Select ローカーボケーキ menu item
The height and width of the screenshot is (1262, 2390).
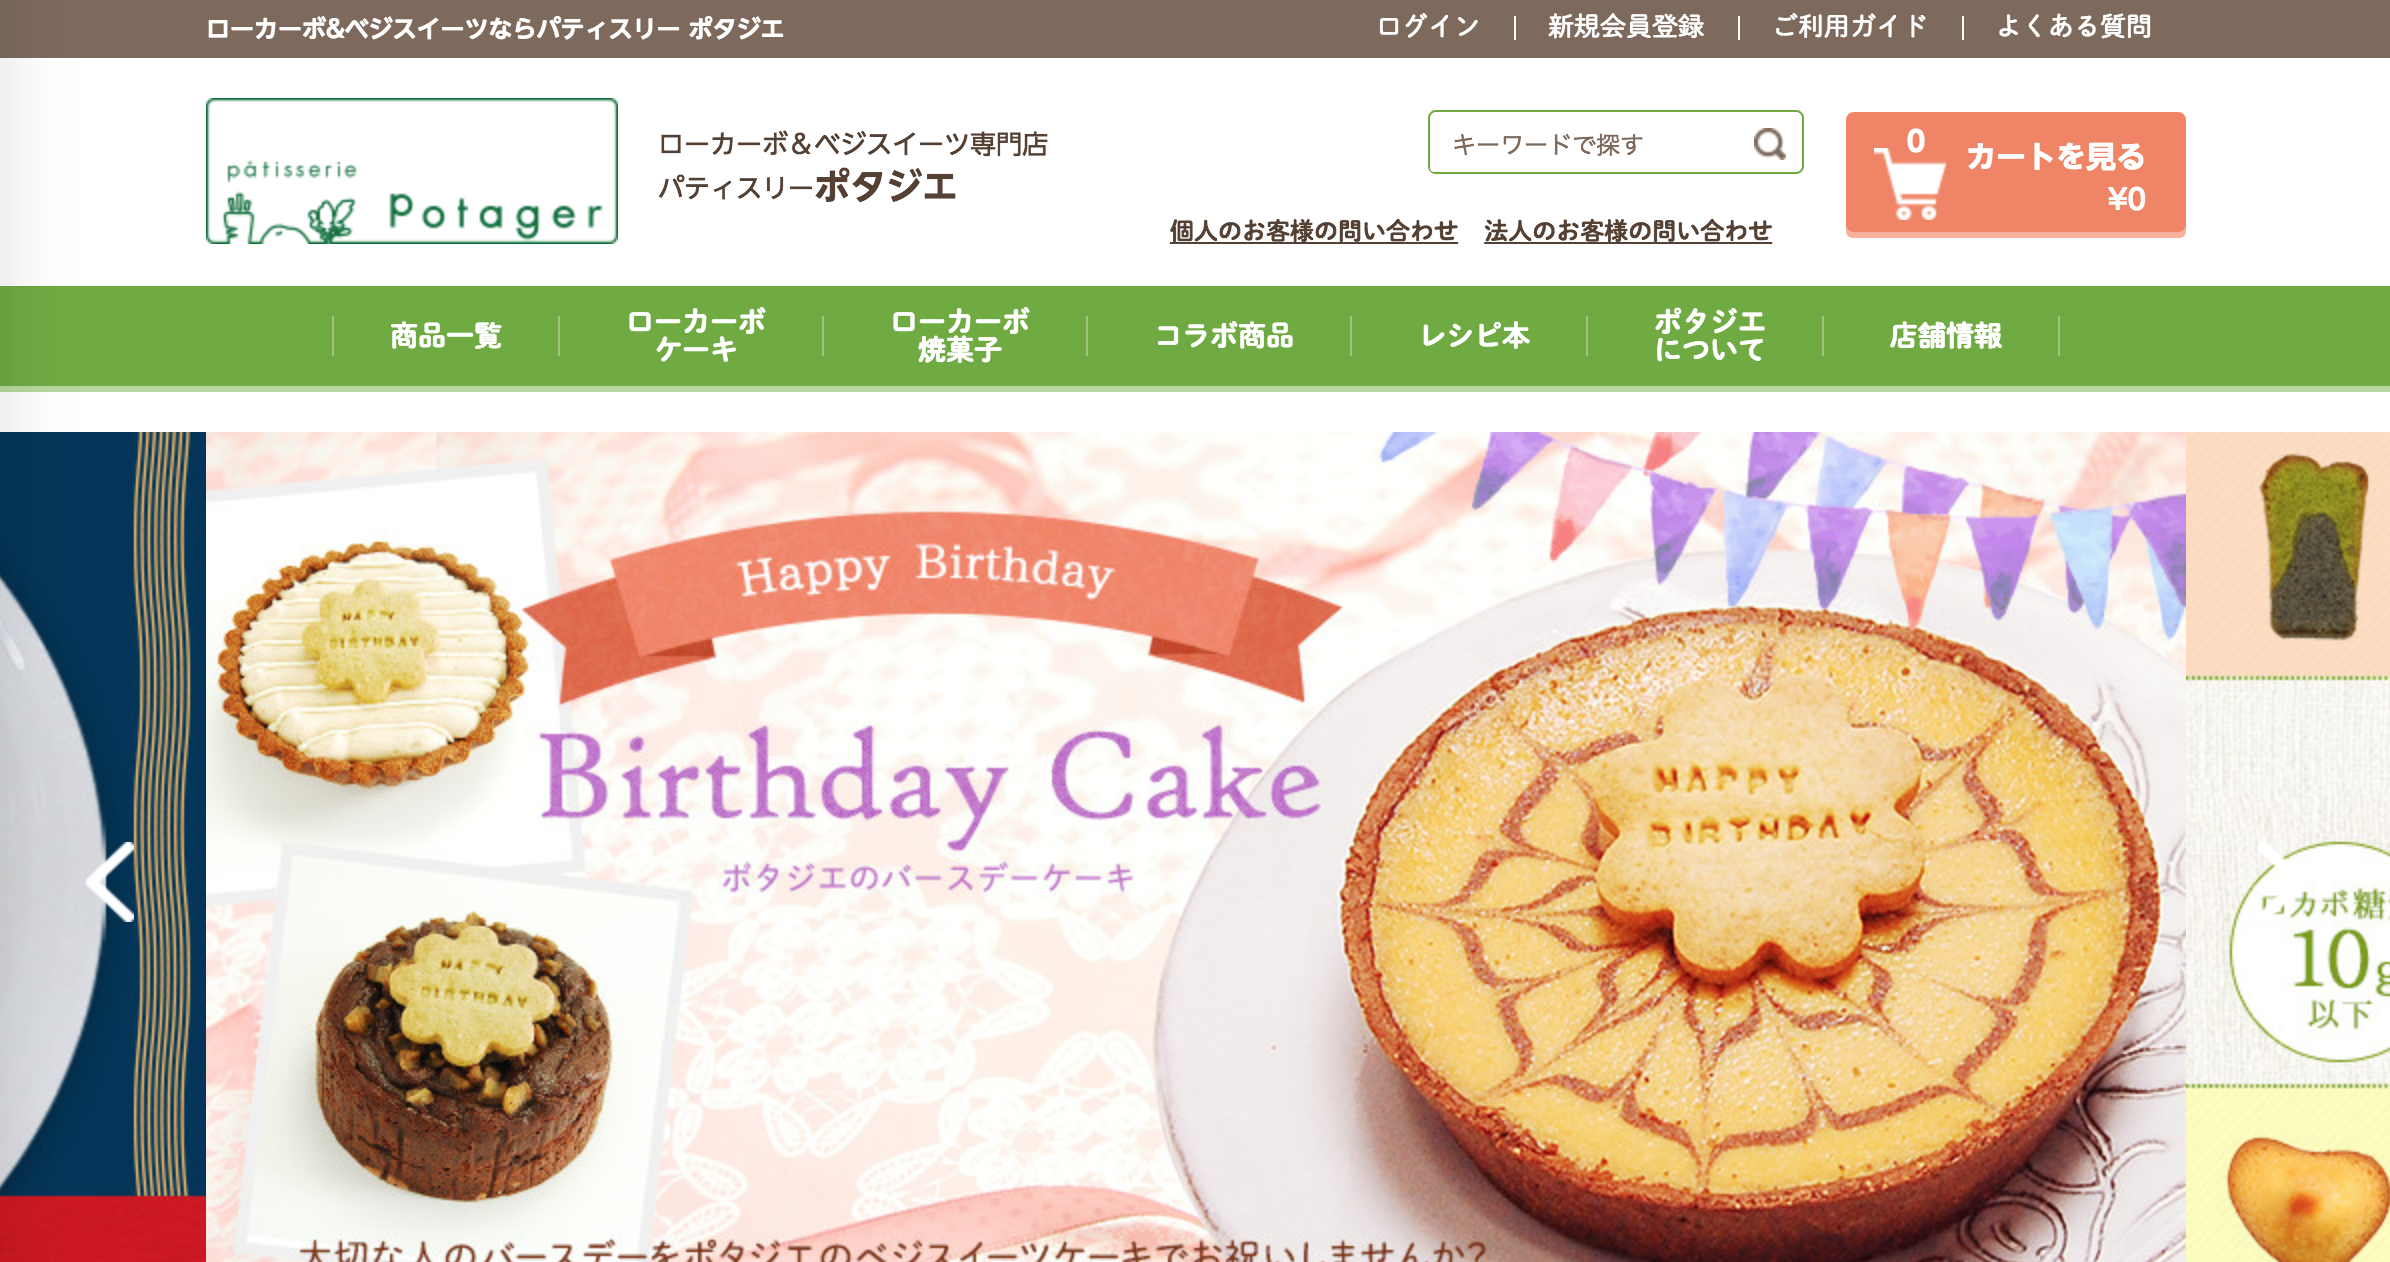(696, 336)
